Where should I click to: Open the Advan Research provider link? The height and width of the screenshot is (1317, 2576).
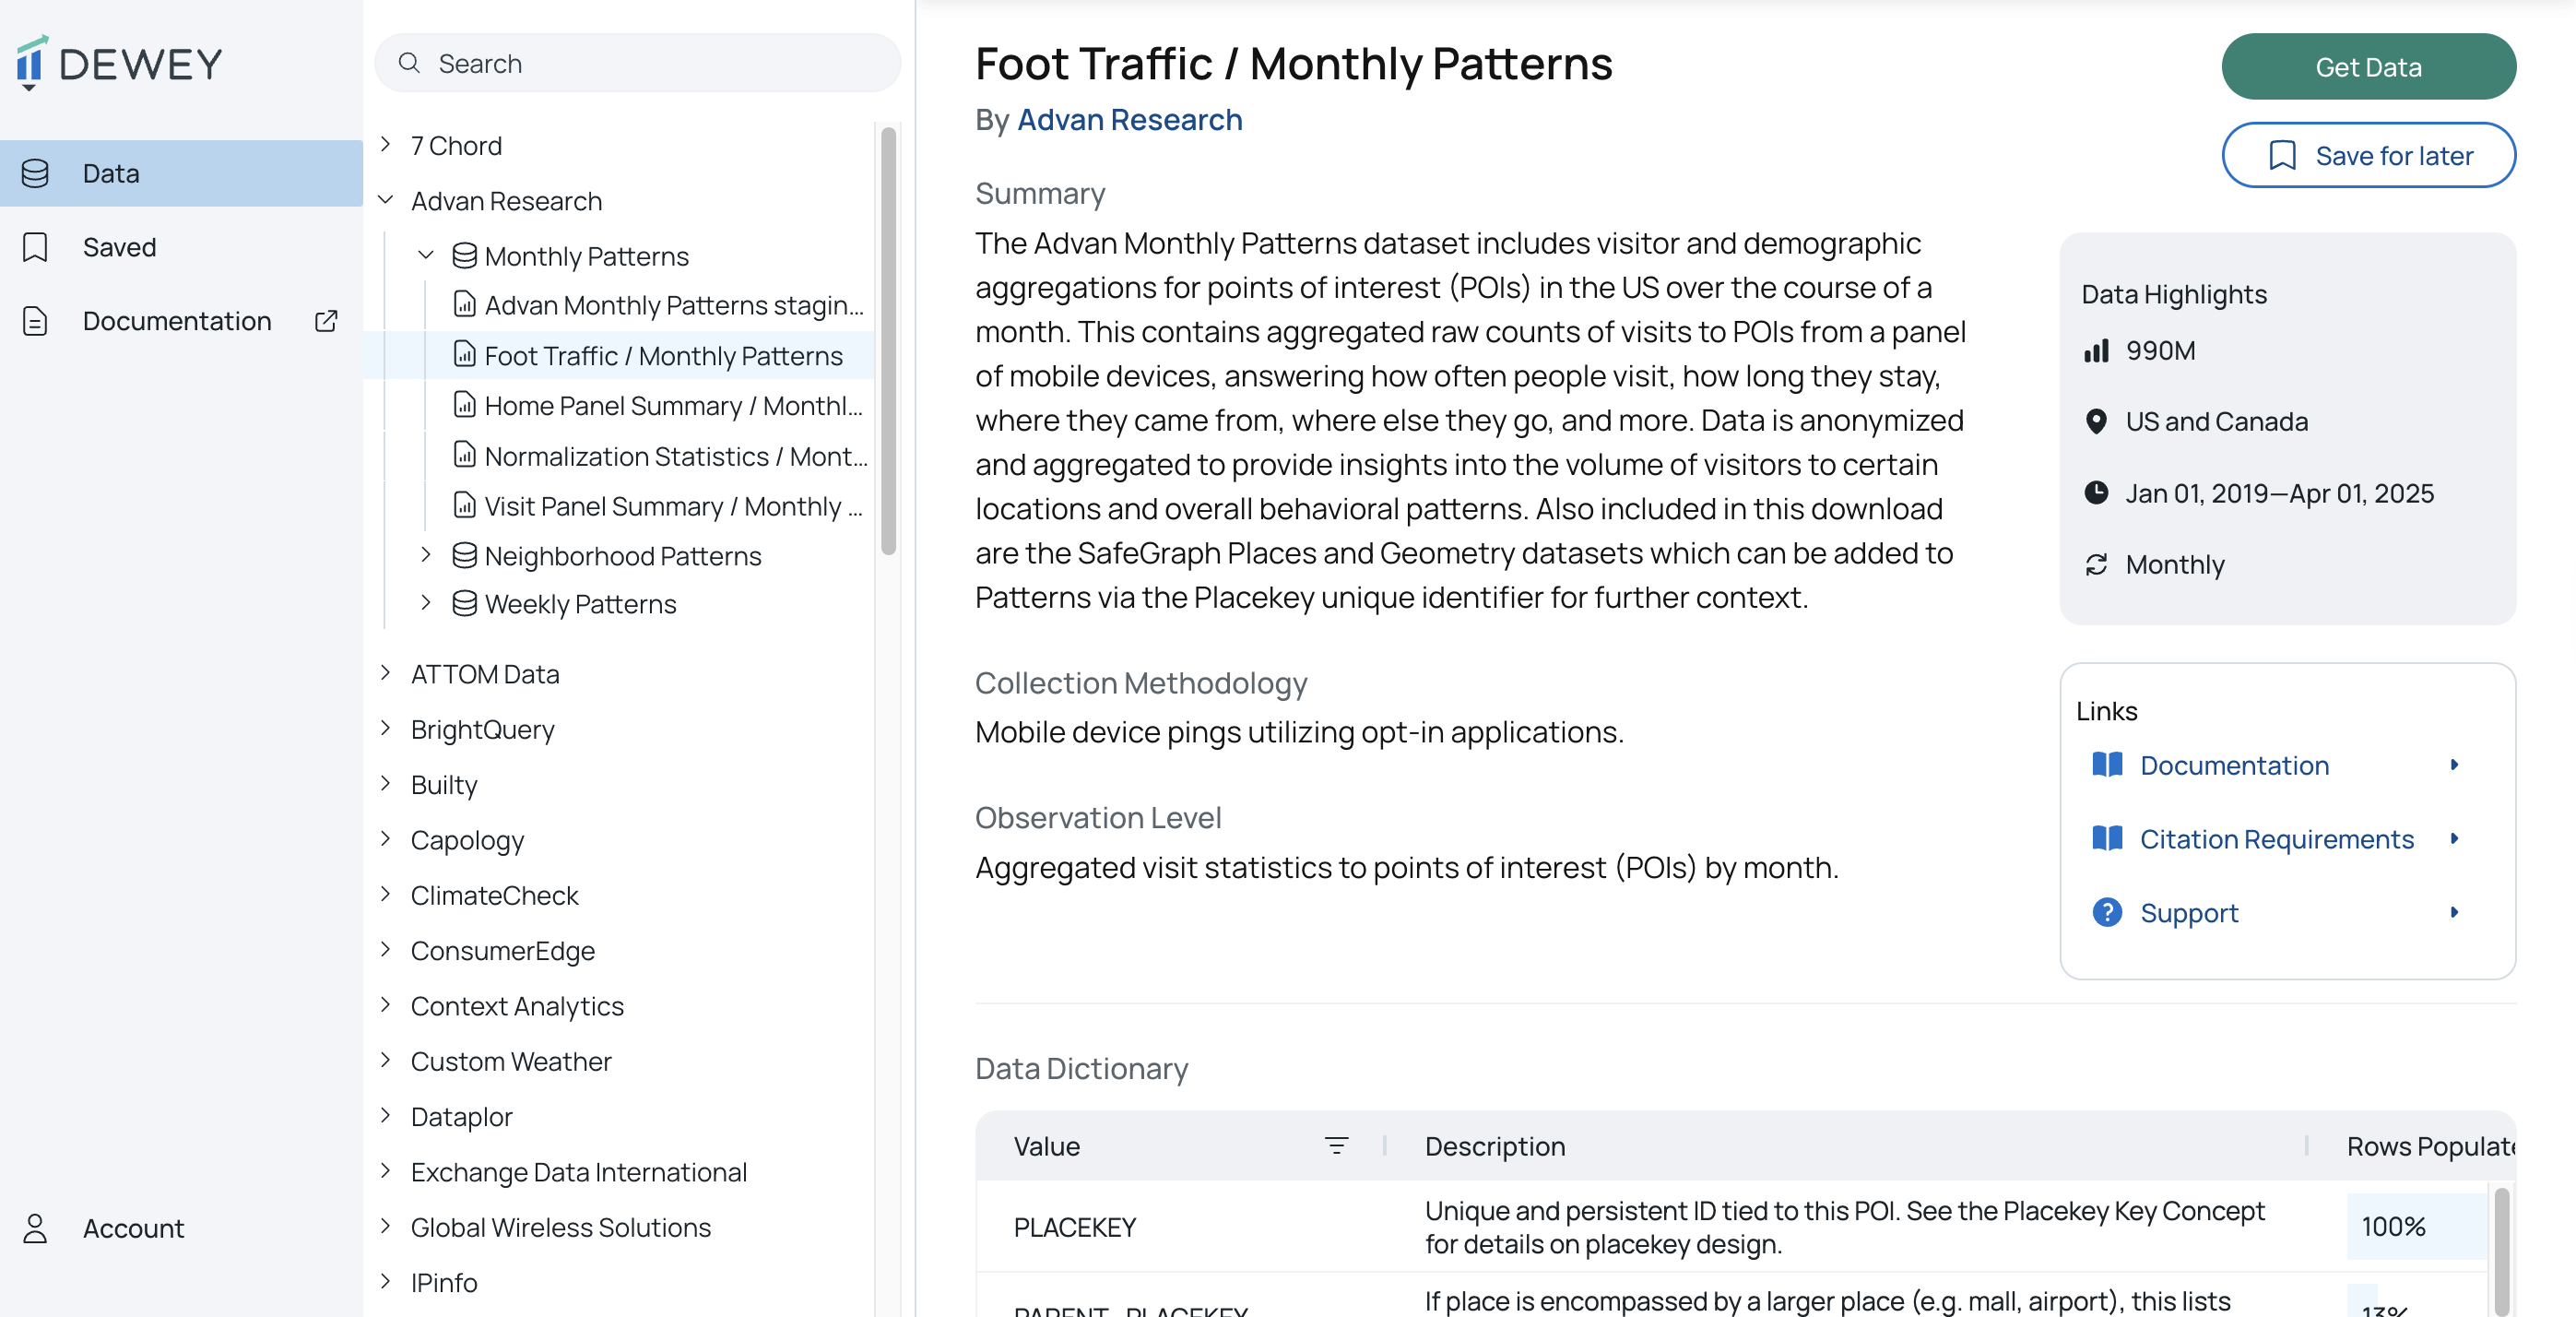[x=1130, y=120]
